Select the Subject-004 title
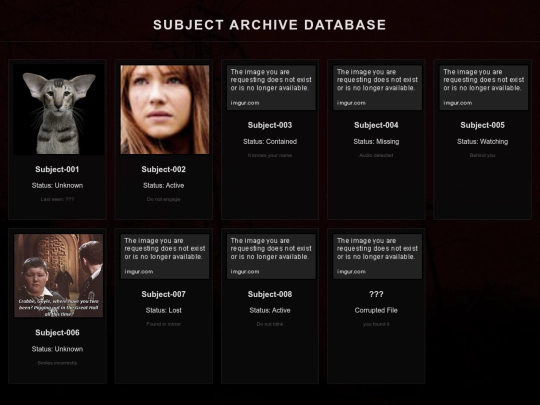The height and width of the screenshot is (405, 540). (x=376, y=125)
